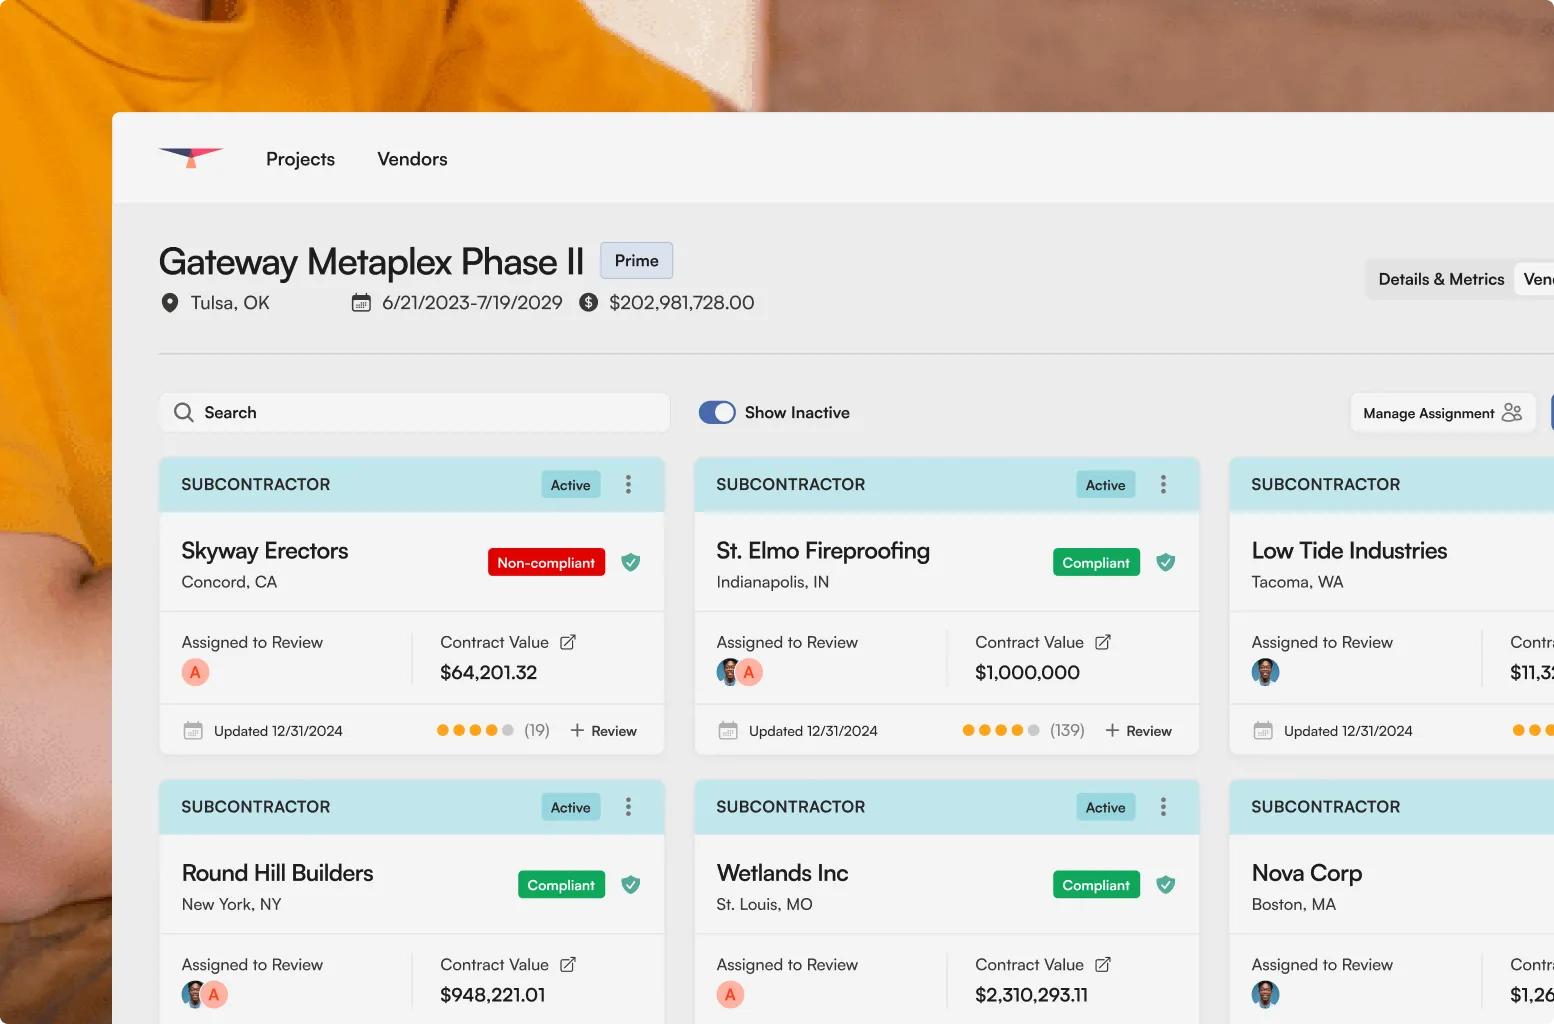Open the St. Elmo Fireproofing vendor name

[823, 551]
